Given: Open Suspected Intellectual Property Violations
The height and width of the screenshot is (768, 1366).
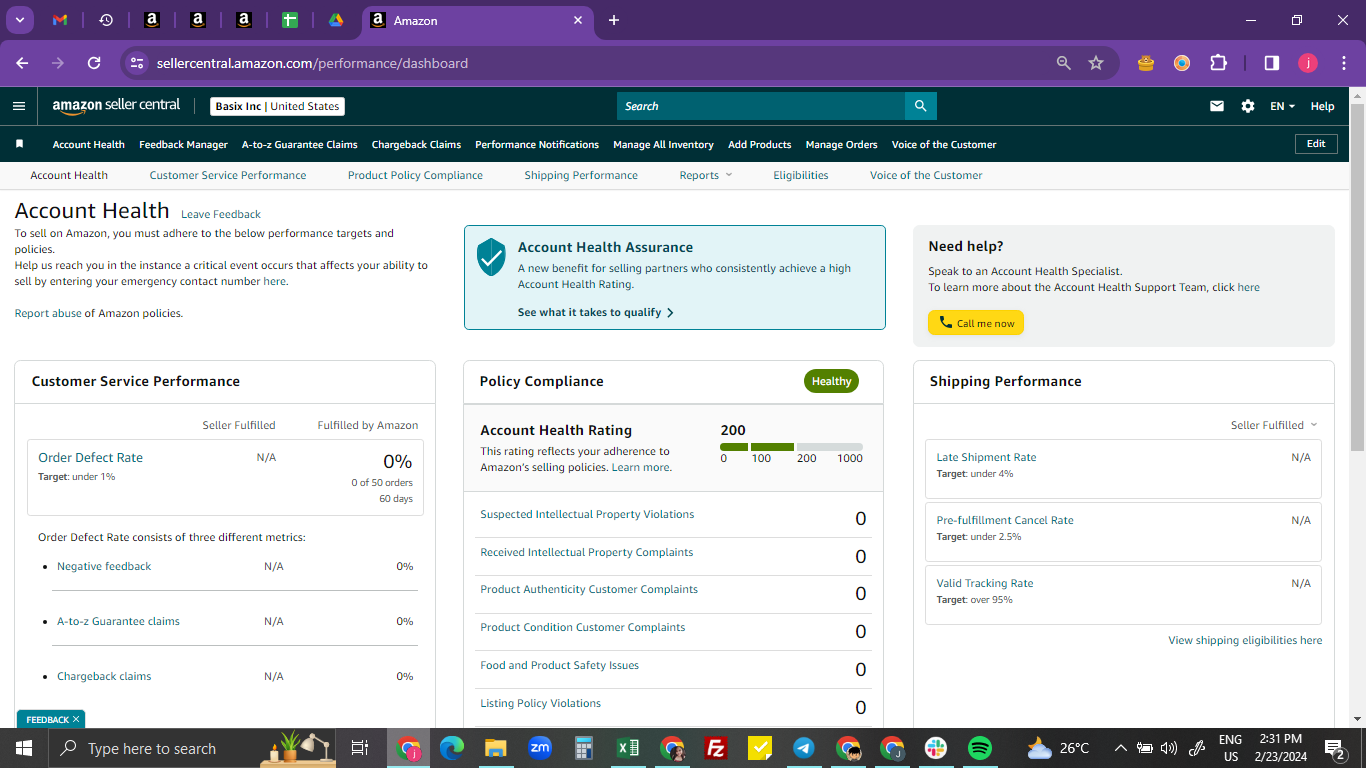Looking at the screenshot, I should [587, 514].
